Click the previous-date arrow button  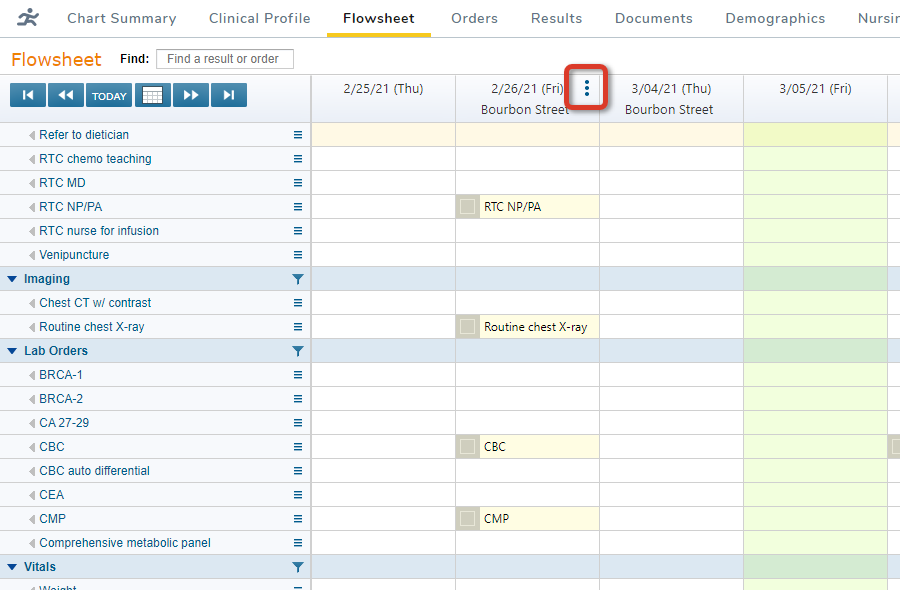click(x=67, y=95)
